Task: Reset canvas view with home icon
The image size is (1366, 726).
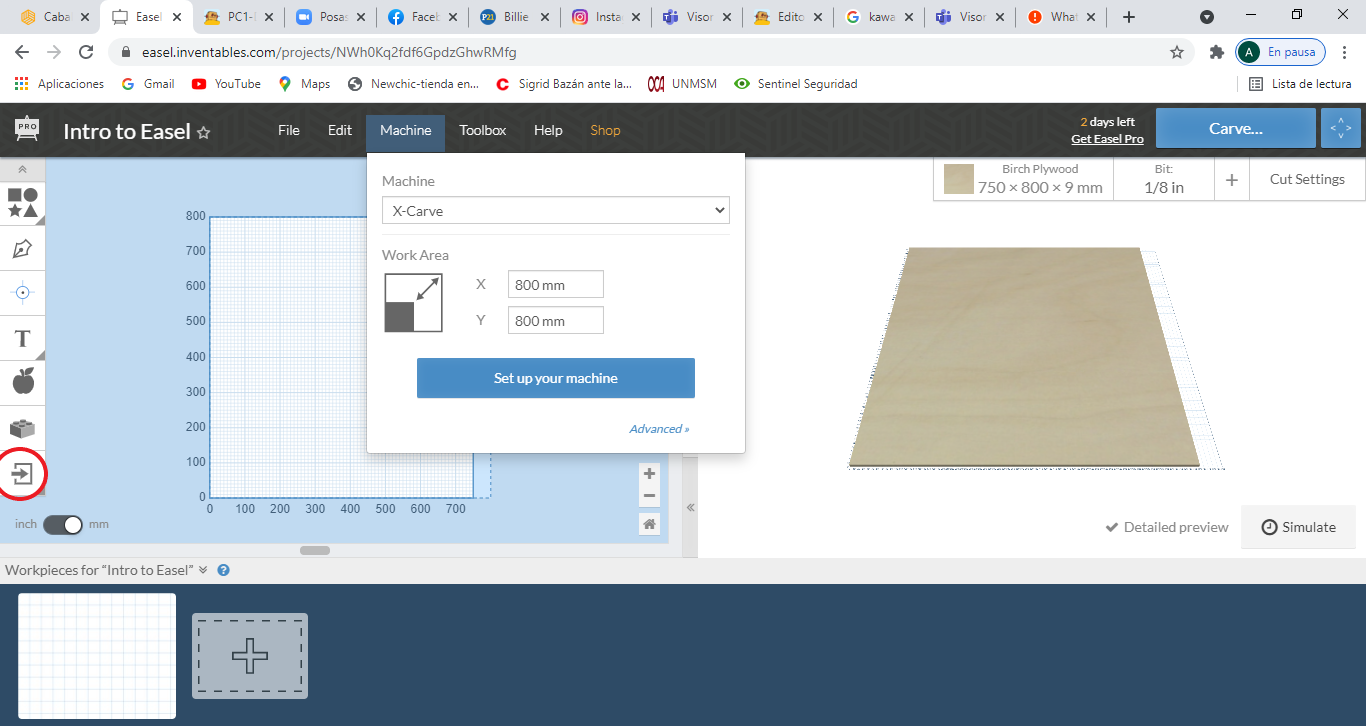Action: click(650, 524)
